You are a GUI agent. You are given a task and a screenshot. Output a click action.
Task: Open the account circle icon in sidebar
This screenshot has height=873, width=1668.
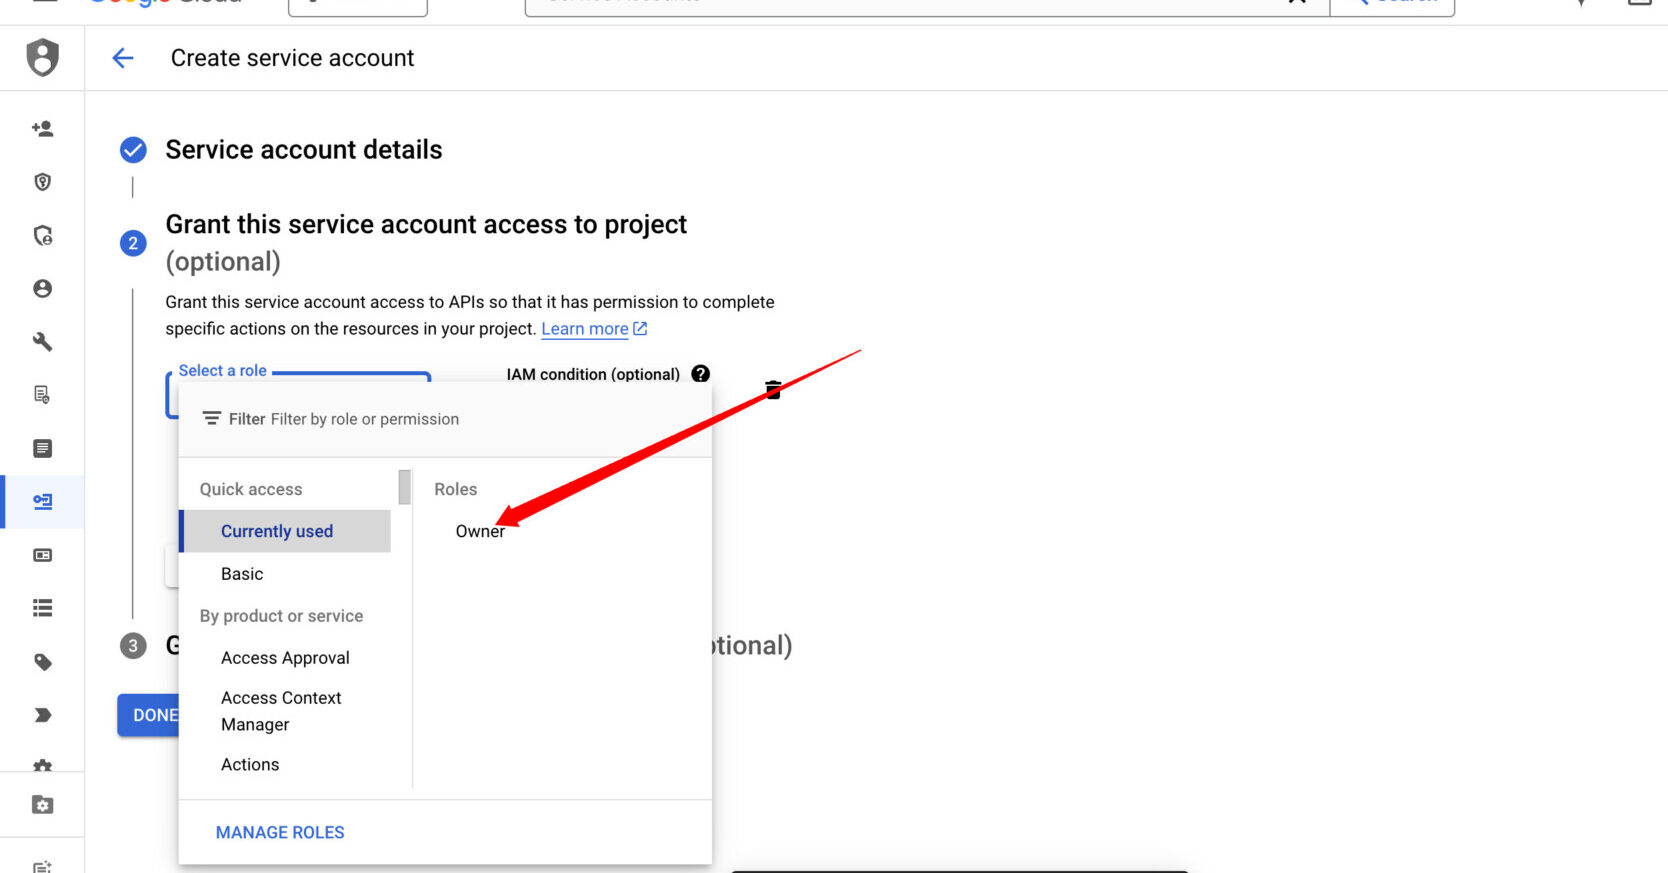pos(42,288)
